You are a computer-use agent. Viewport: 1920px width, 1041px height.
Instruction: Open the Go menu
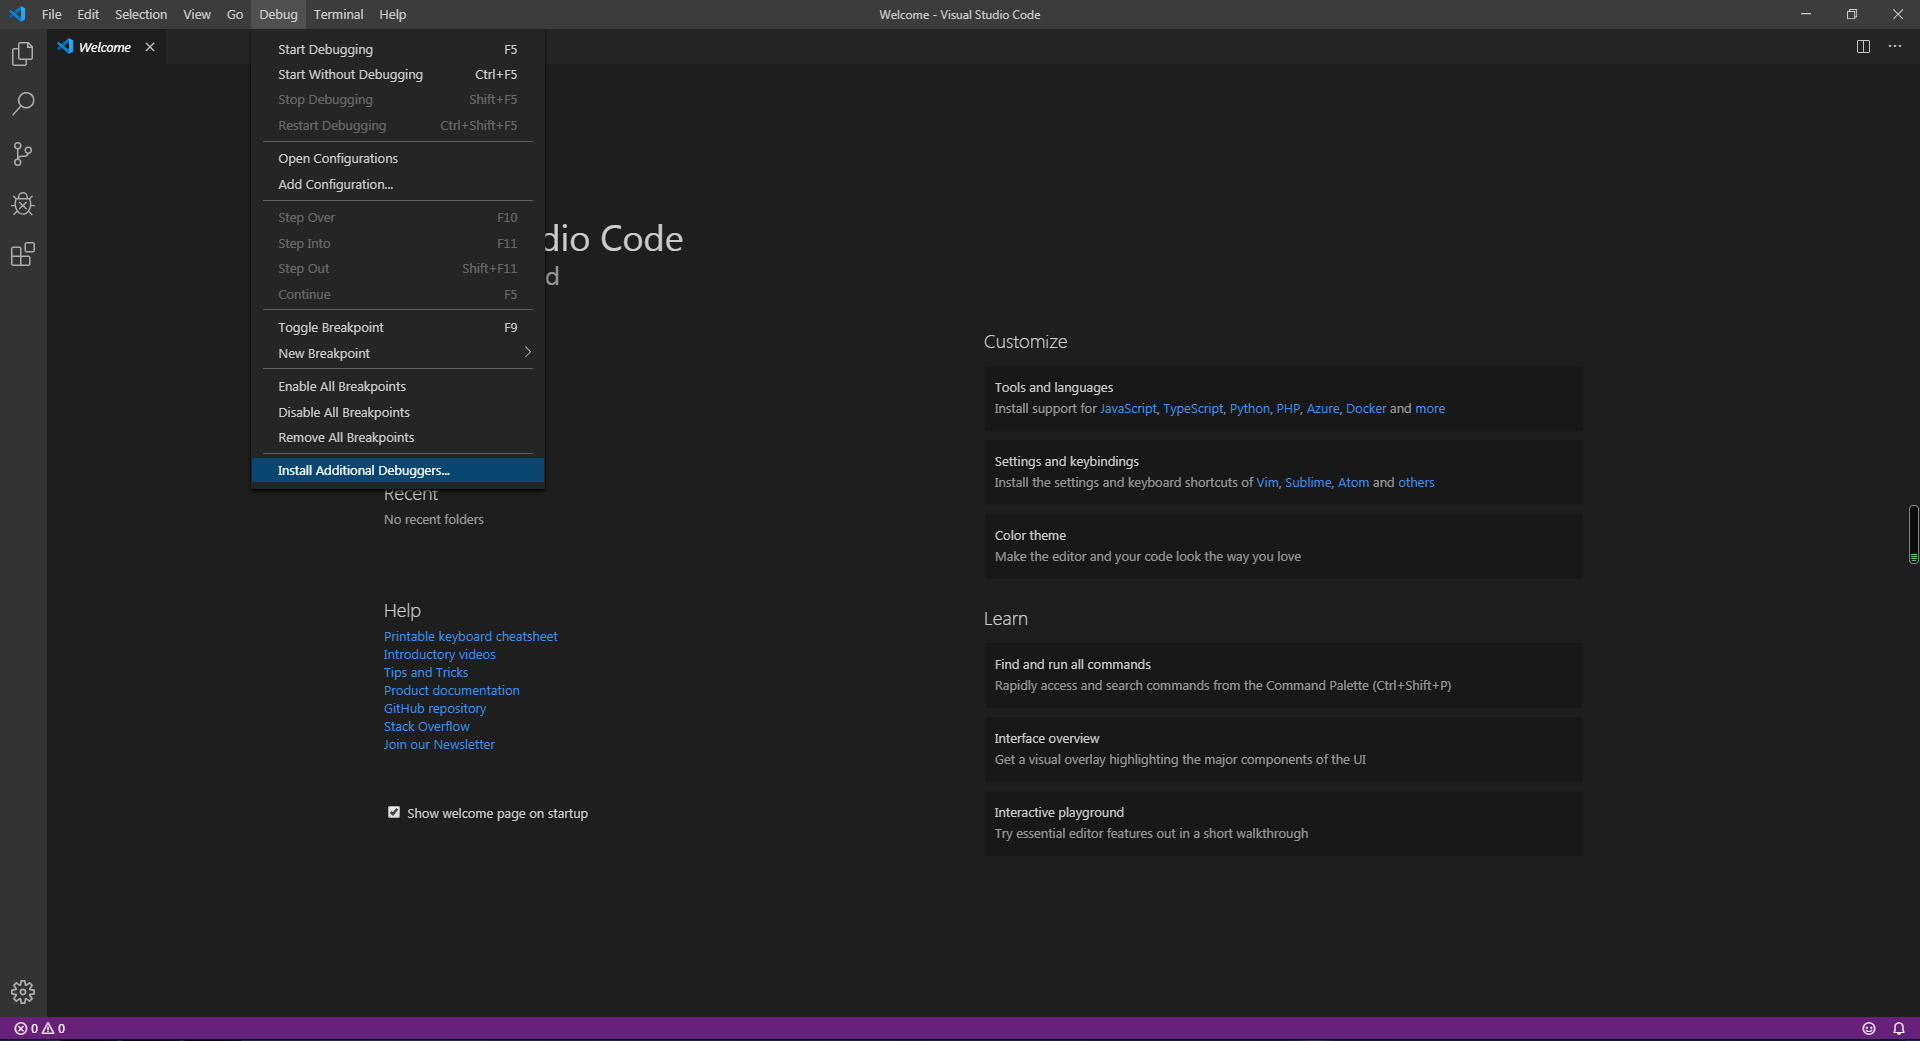[x=235, y=14]
